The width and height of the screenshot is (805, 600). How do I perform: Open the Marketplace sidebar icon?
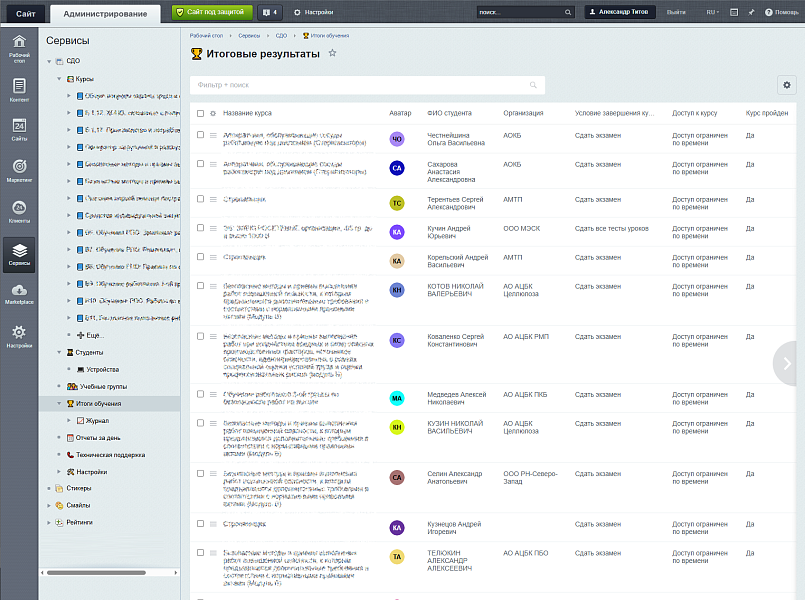coord(19,293)
